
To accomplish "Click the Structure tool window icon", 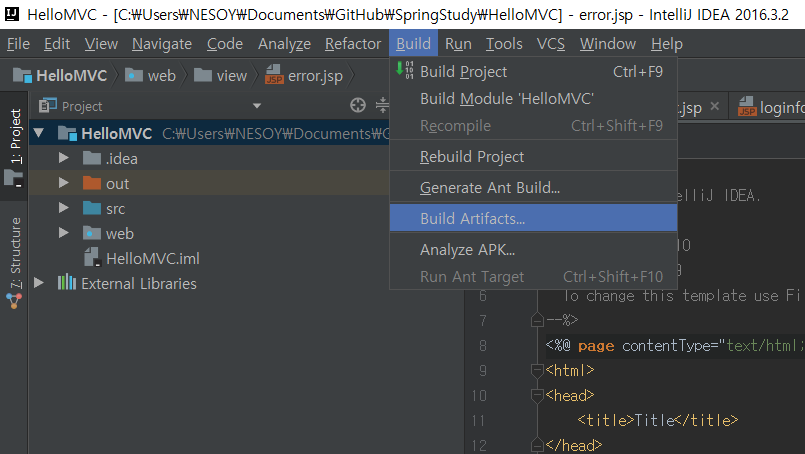I will click(14, 300).
